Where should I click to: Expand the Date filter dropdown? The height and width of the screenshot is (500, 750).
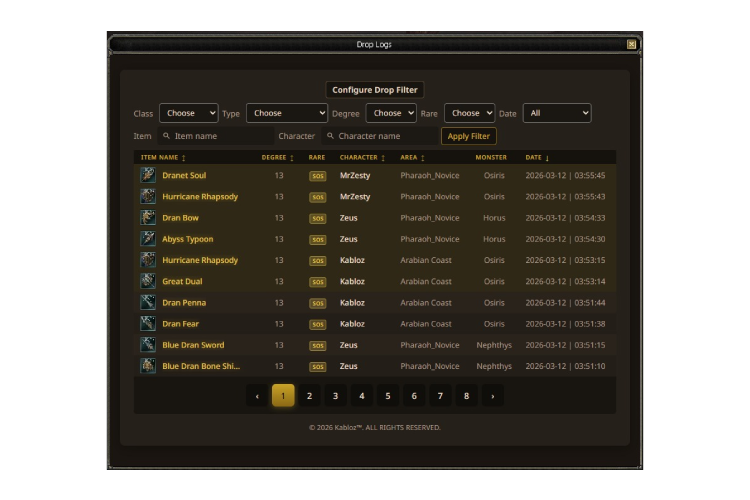coord(556,113)
